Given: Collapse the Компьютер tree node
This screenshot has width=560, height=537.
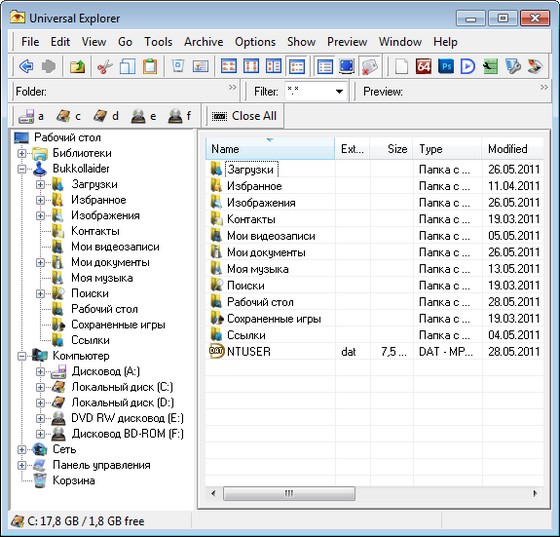Looking at the screenshot, I should tap(22, 356).
